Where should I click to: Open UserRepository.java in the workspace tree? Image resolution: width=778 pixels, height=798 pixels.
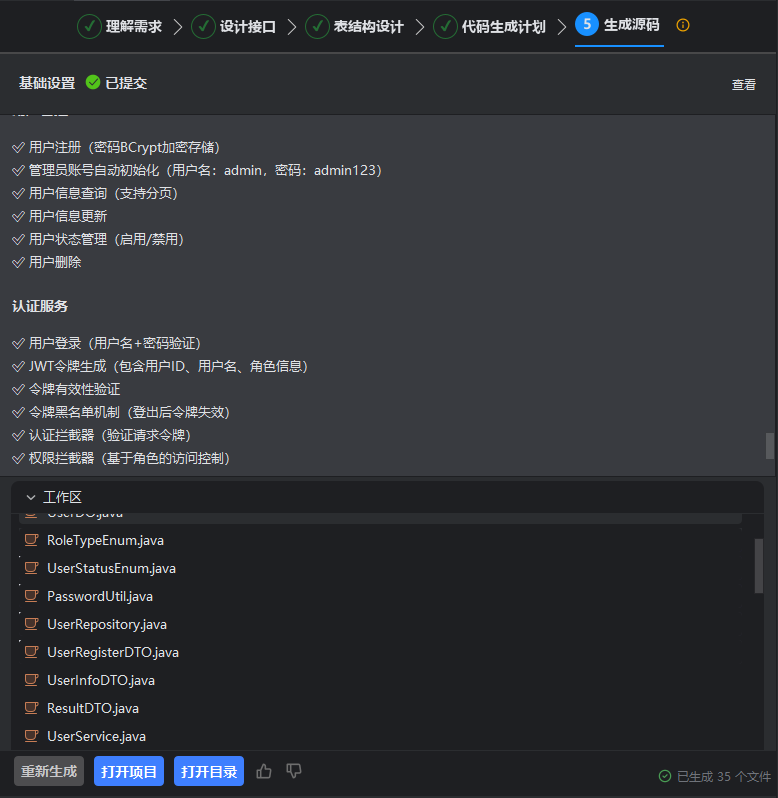[107, 624]
